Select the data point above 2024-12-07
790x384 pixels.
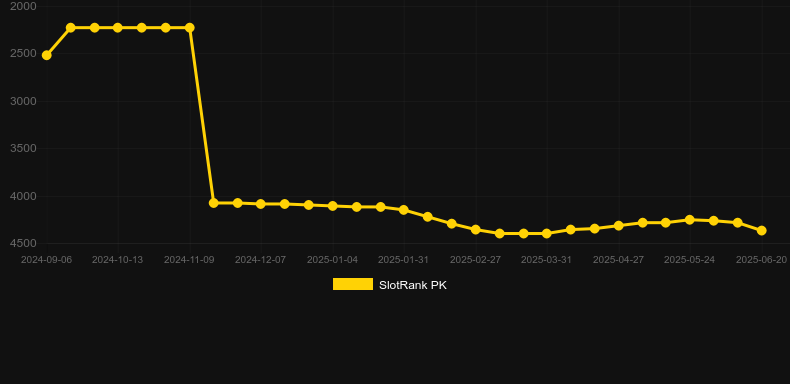tap(261, 204)
